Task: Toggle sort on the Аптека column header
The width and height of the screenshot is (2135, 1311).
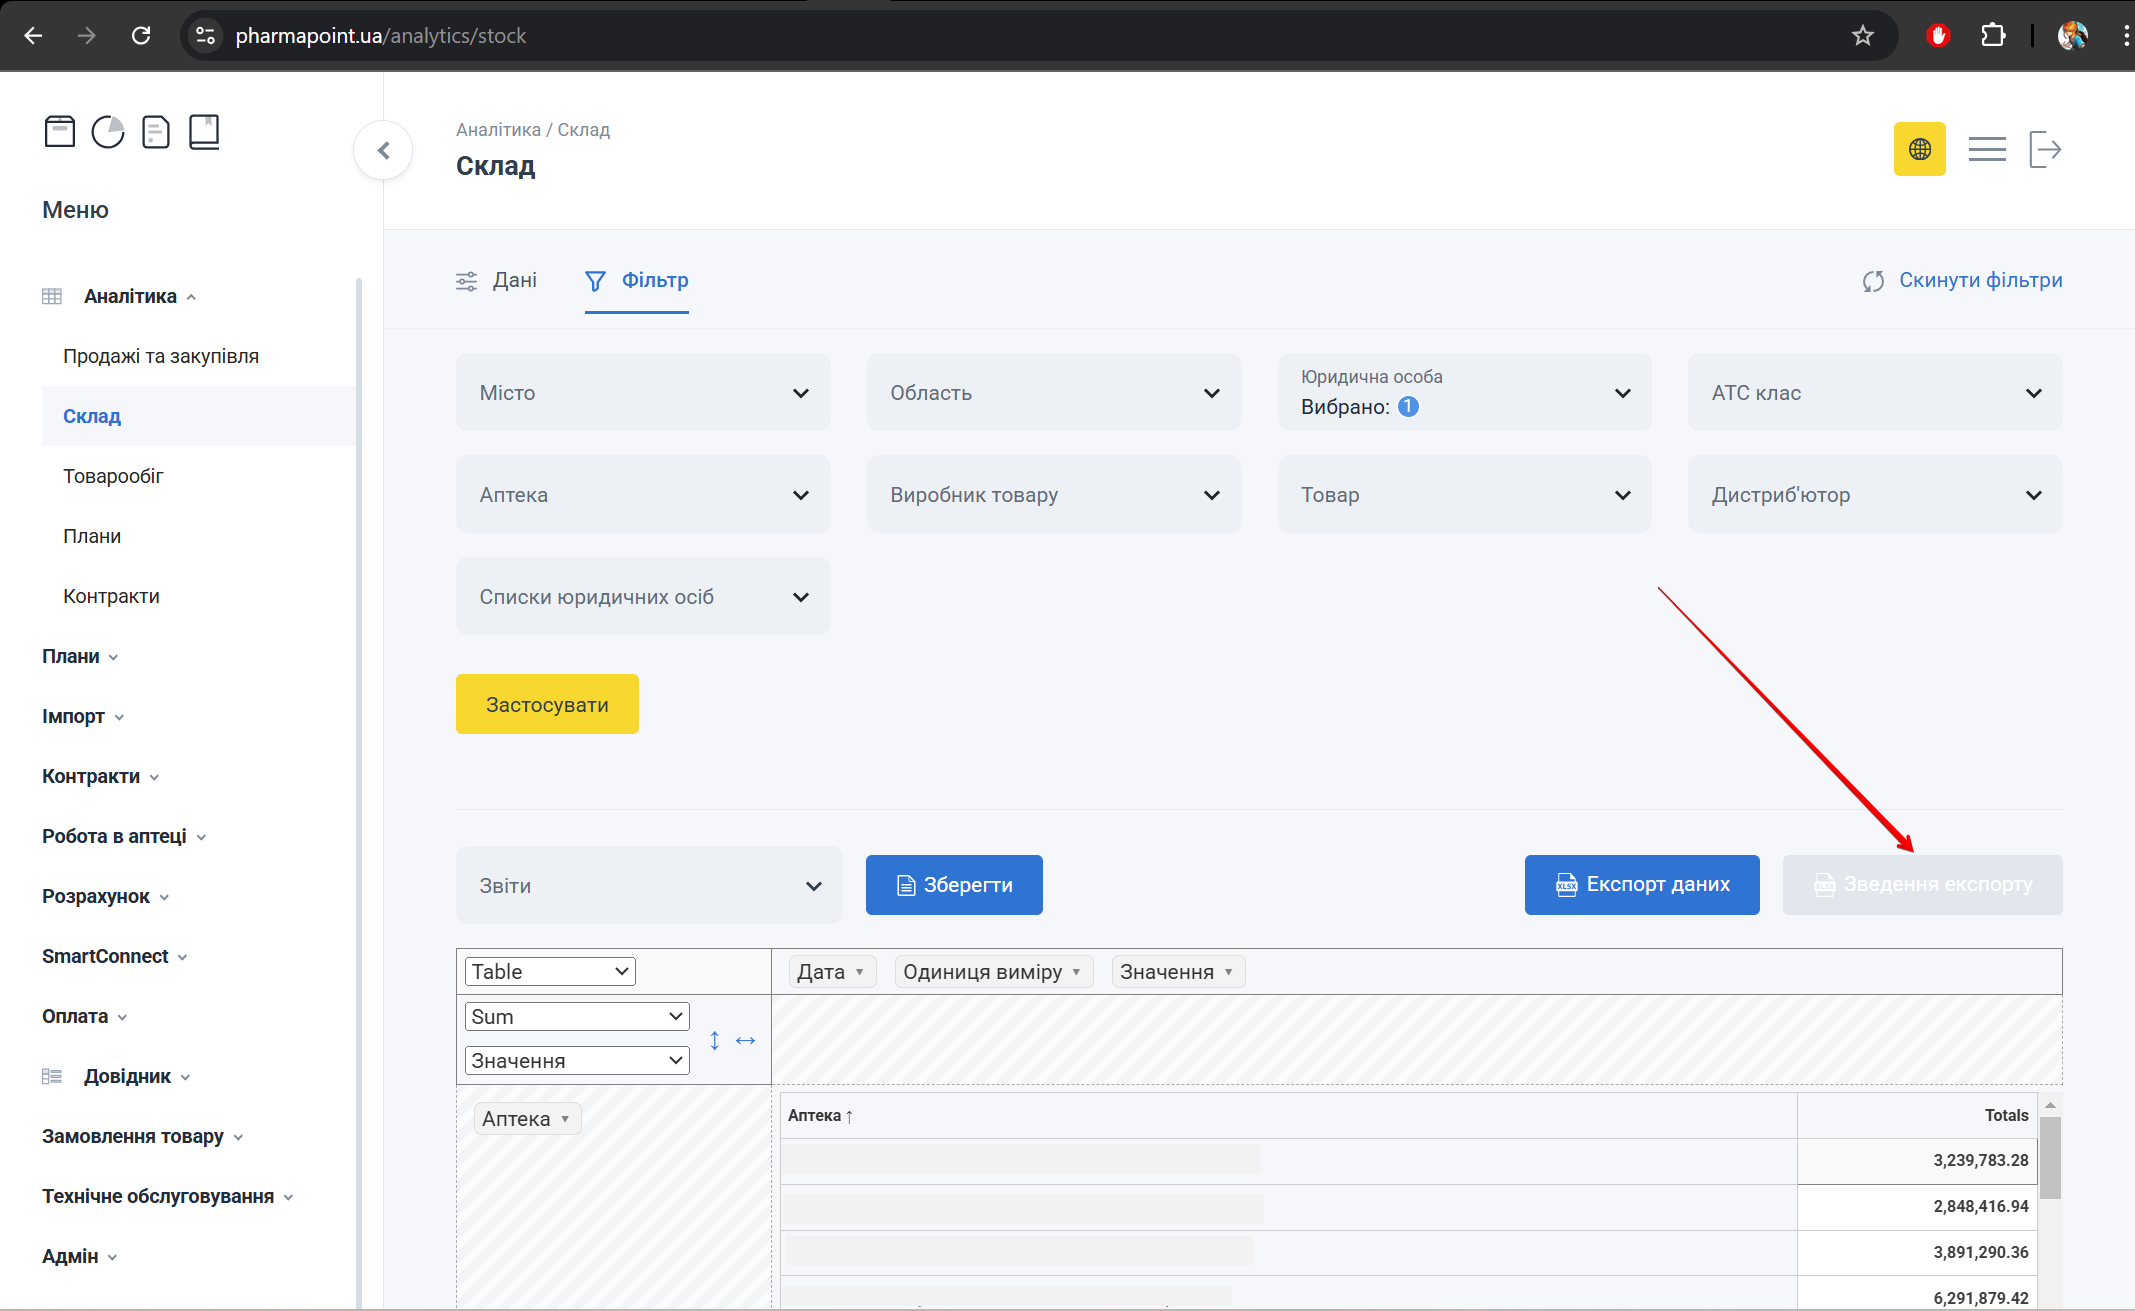Action: [820, 1116]
